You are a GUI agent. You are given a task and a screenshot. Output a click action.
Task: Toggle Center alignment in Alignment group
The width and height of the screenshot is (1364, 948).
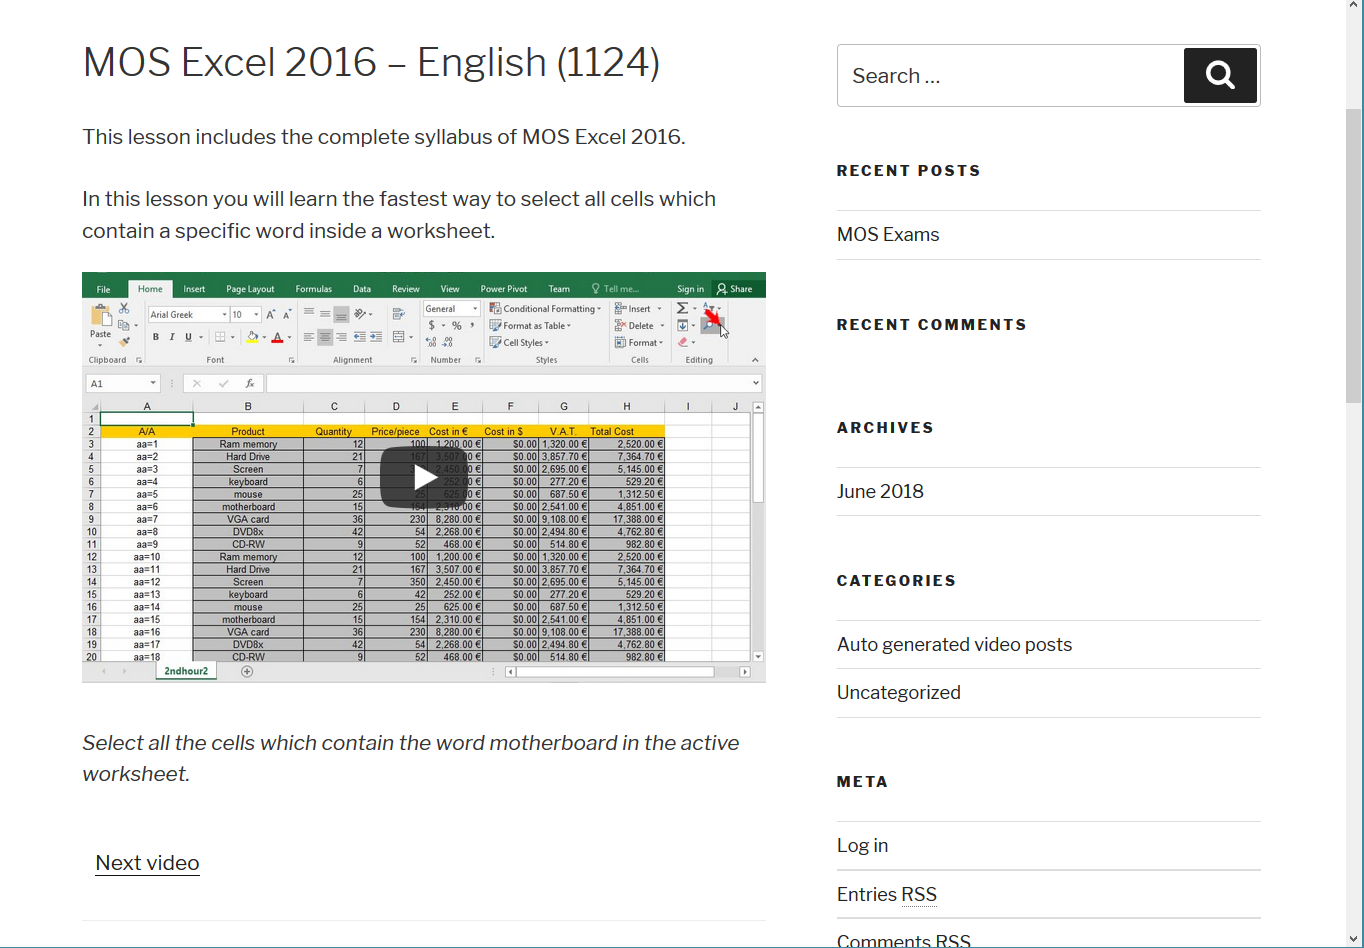click(x=325, y=337)
